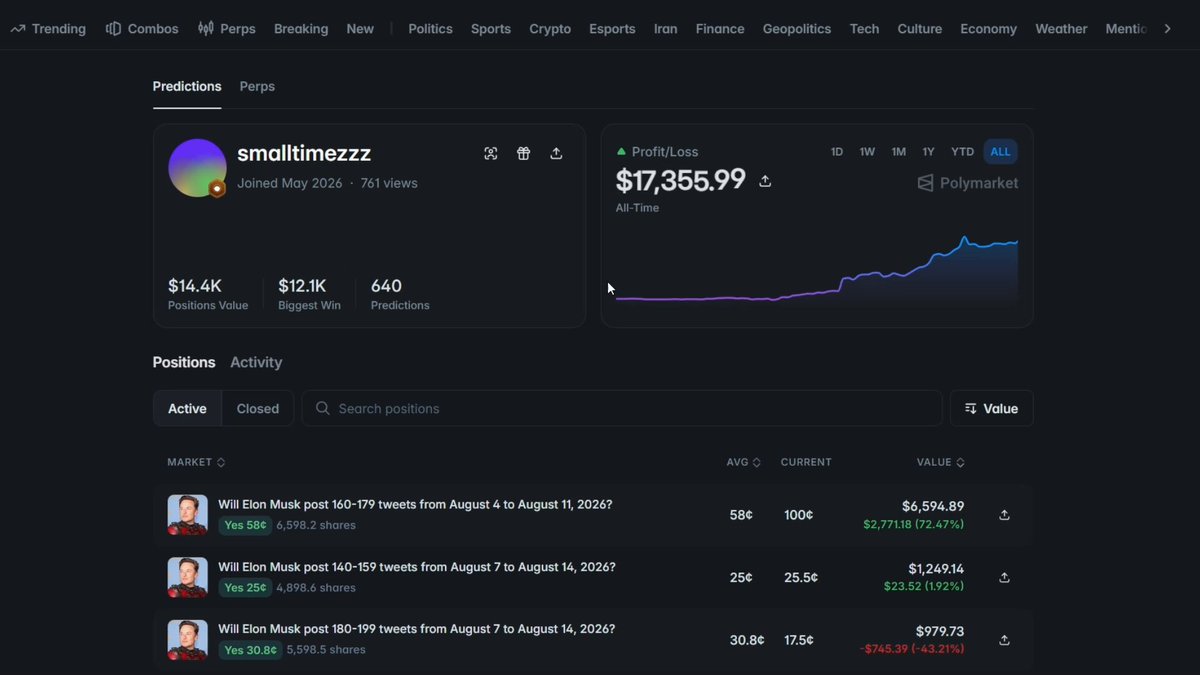Open the 180-199 tweets market title
This screenshot has width=1200, height=675.
[x=417, y=629]
